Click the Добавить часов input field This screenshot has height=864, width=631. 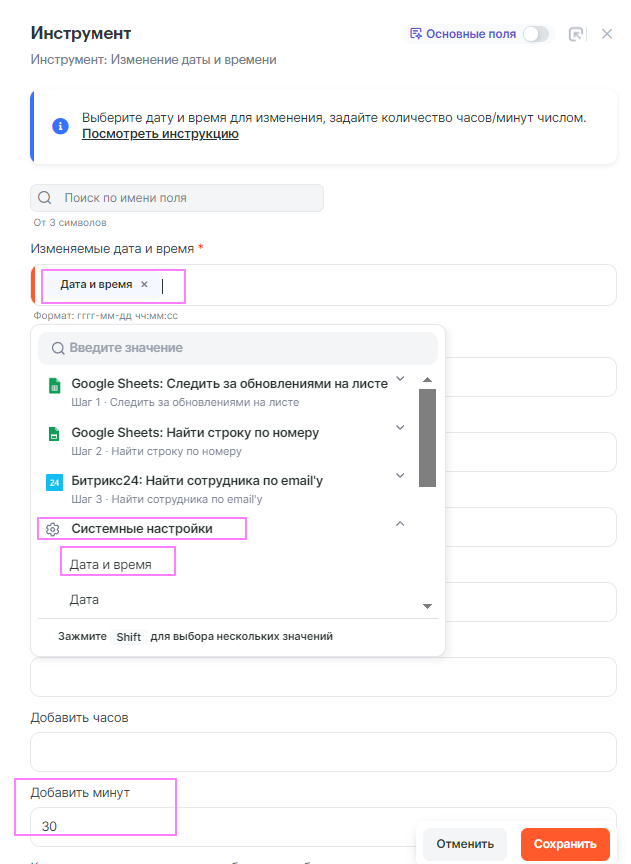pos(323,752)
